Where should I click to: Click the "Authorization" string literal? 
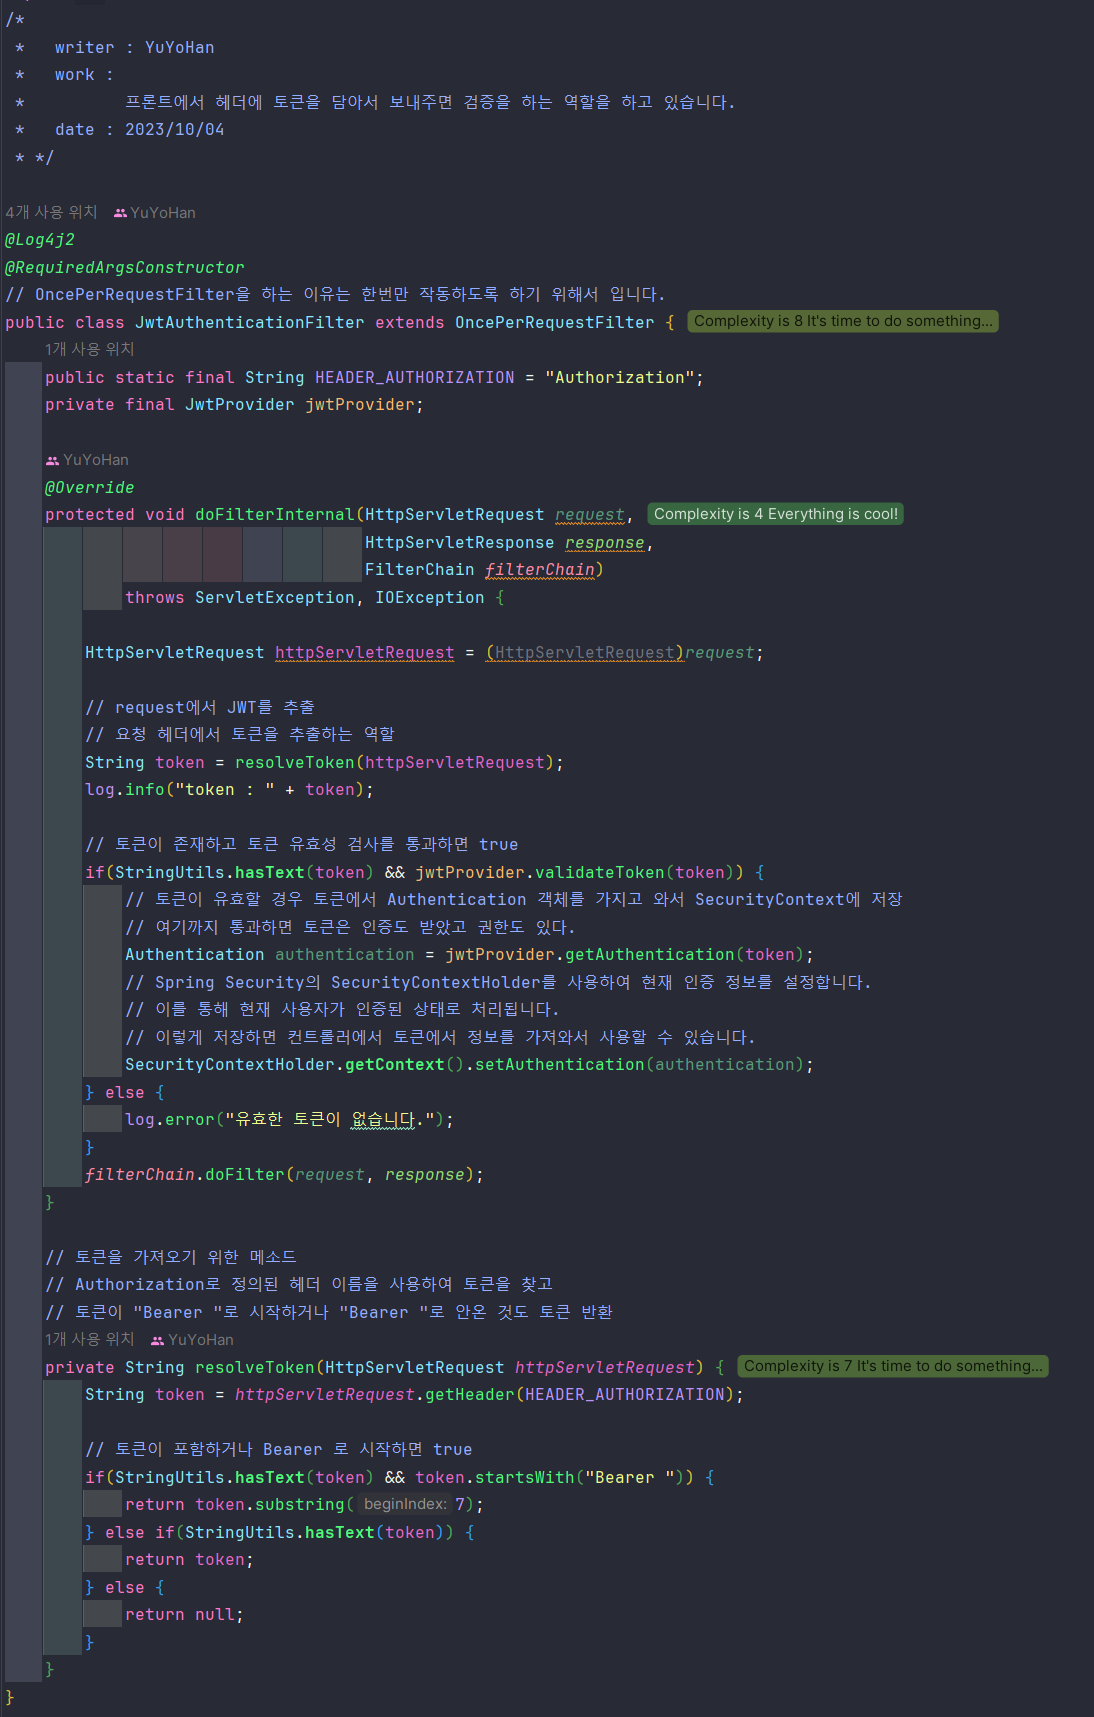coord(620,378)
